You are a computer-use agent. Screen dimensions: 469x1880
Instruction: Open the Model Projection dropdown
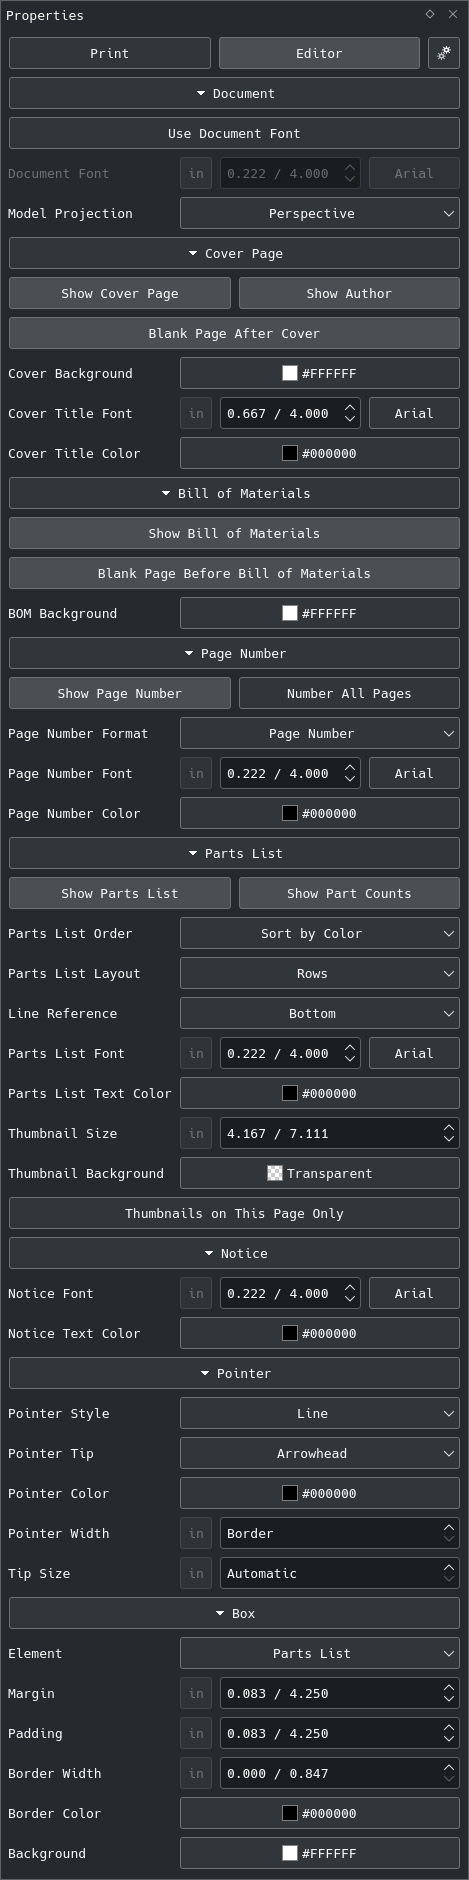coord(320,213)
